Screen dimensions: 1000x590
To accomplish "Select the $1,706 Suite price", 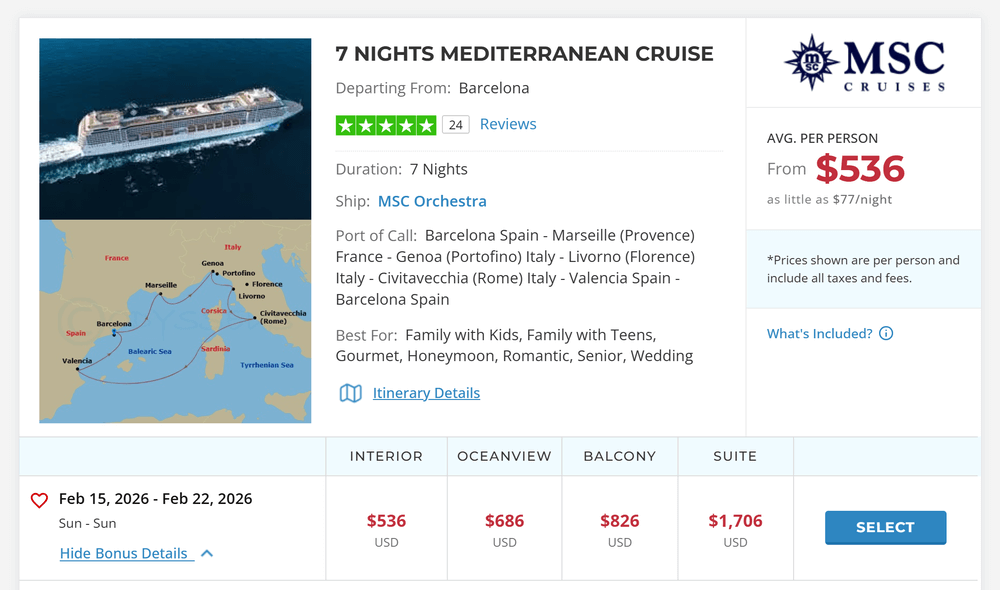I will point(735,521).
